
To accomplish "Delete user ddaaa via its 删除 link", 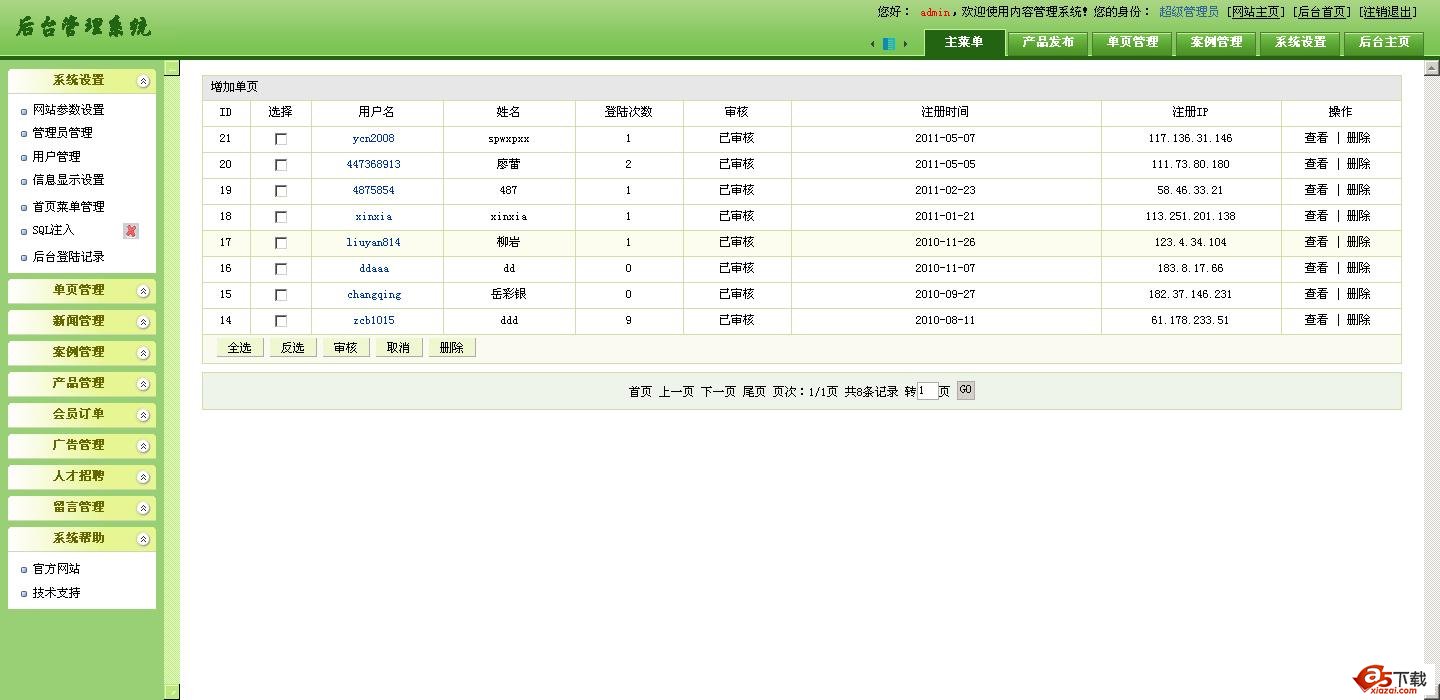I will (1358, 268).
